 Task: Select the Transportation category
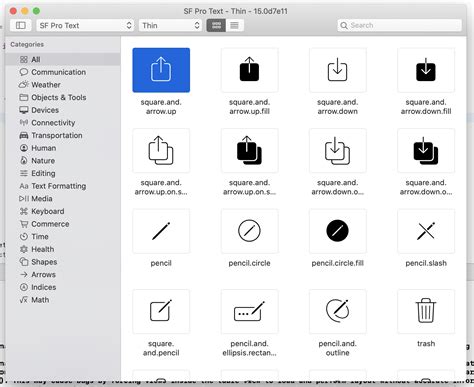coord(63,135)
